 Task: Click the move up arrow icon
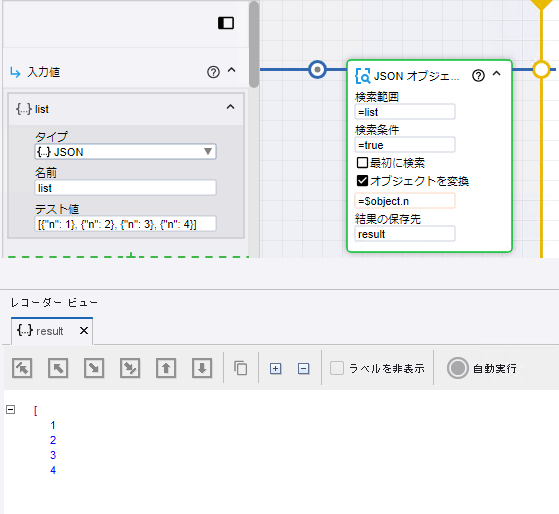pyautogui.click(x=166, y=368)
